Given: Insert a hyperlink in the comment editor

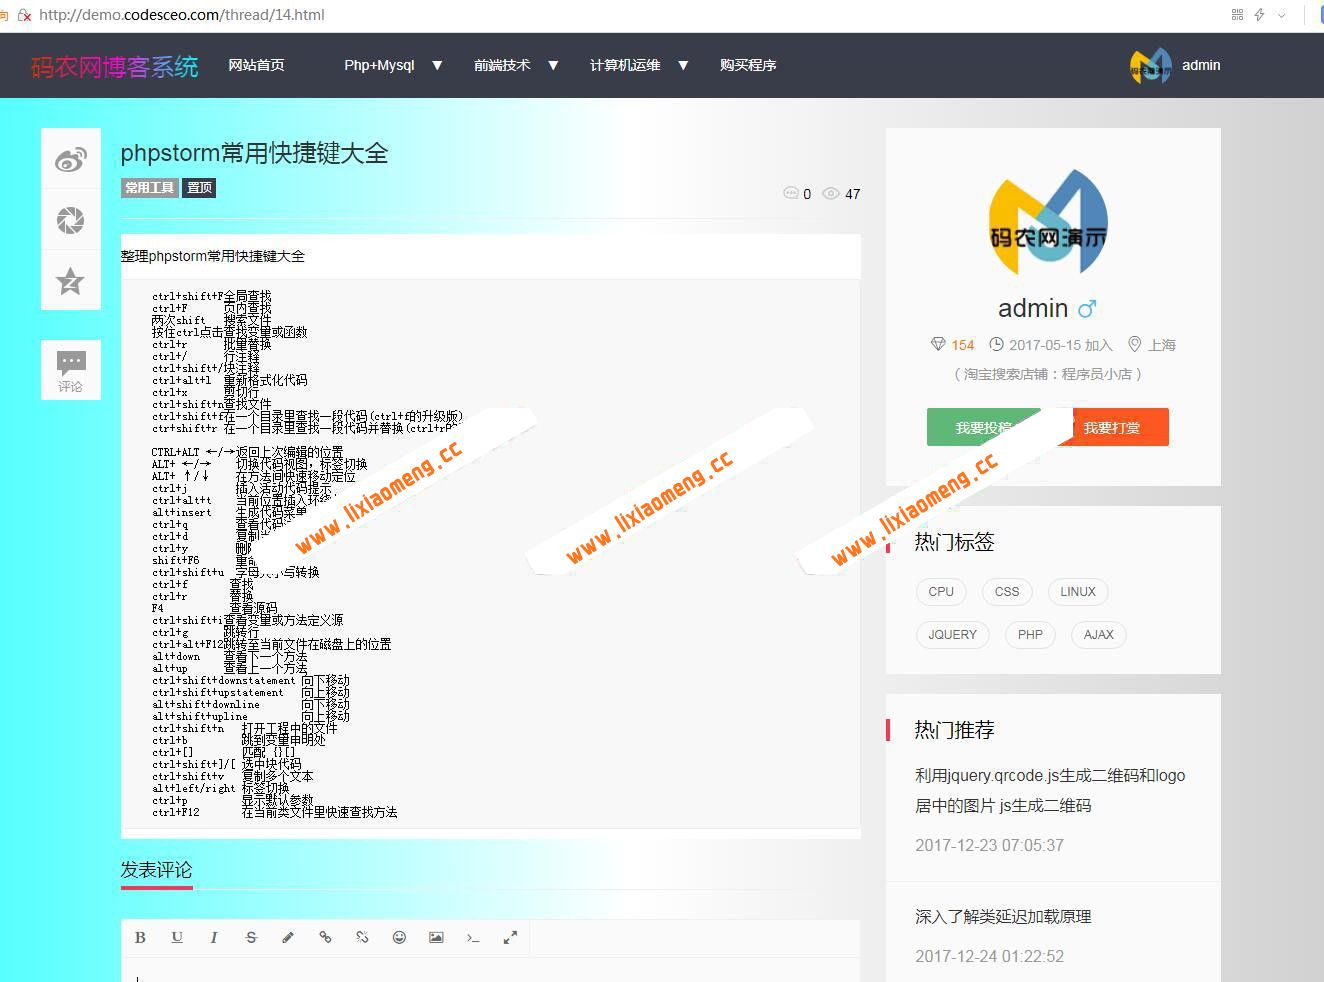Looking at the screenshot, I should click(325, 937).
